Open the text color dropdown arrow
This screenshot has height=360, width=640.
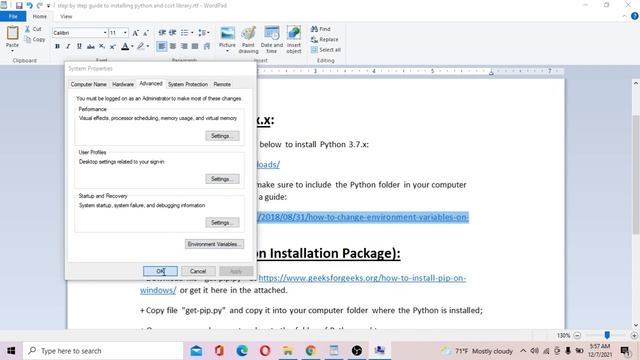[132, 46]
